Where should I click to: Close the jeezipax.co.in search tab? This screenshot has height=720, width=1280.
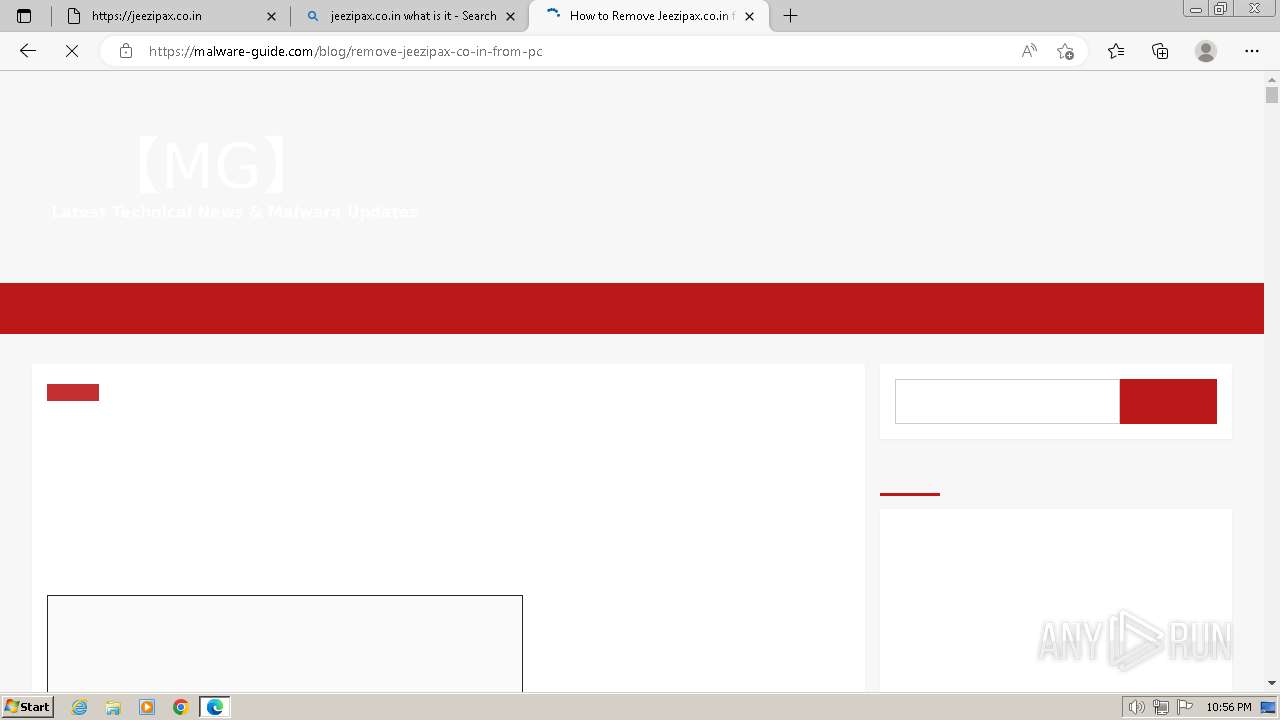click(x=511, y=16)
